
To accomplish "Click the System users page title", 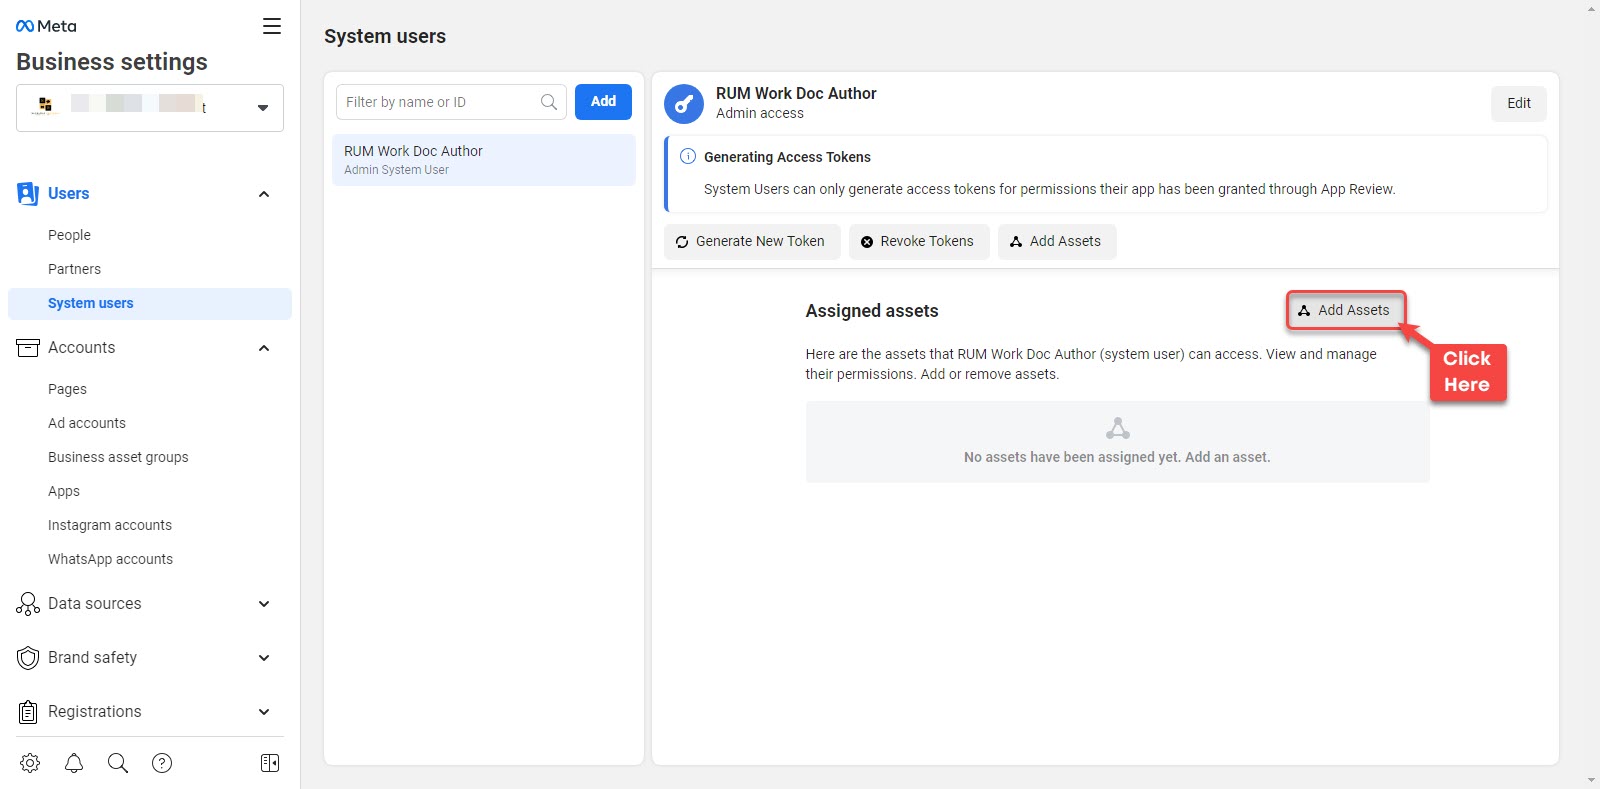I will click(385, 36).
